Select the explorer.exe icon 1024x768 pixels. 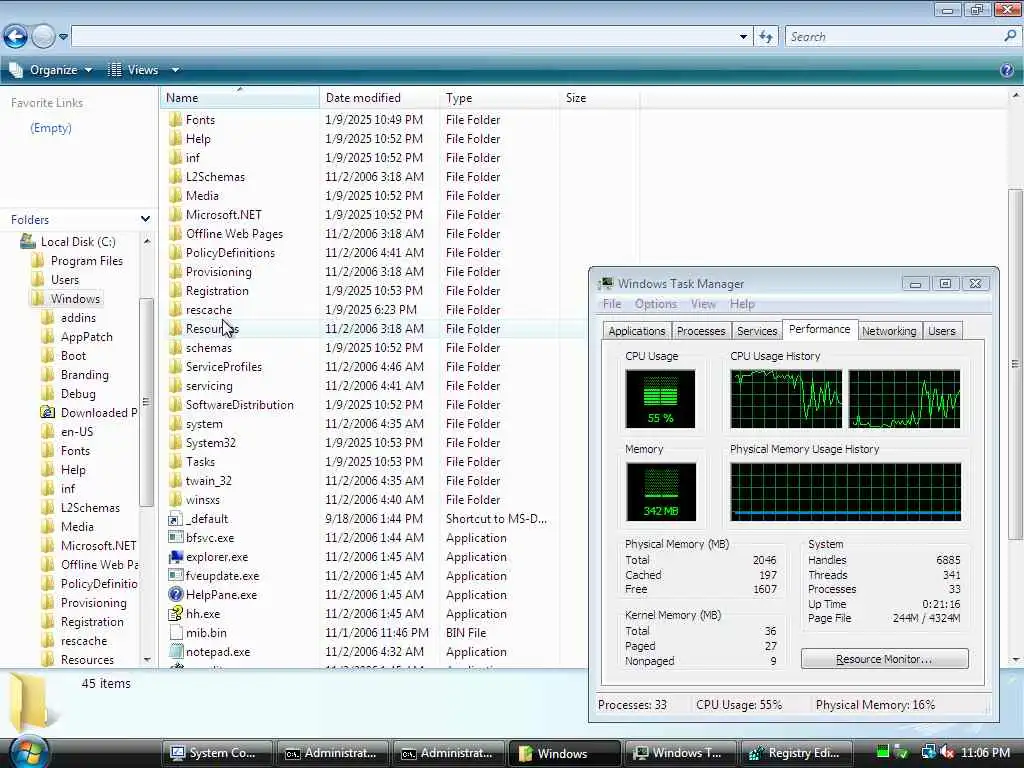175,556
